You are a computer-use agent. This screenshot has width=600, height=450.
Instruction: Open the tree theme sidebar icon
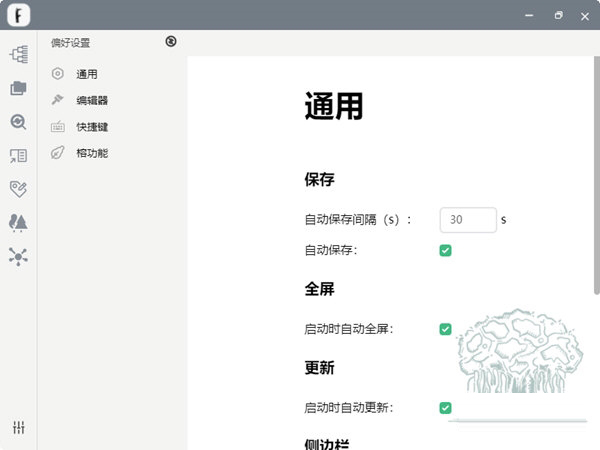18,222
